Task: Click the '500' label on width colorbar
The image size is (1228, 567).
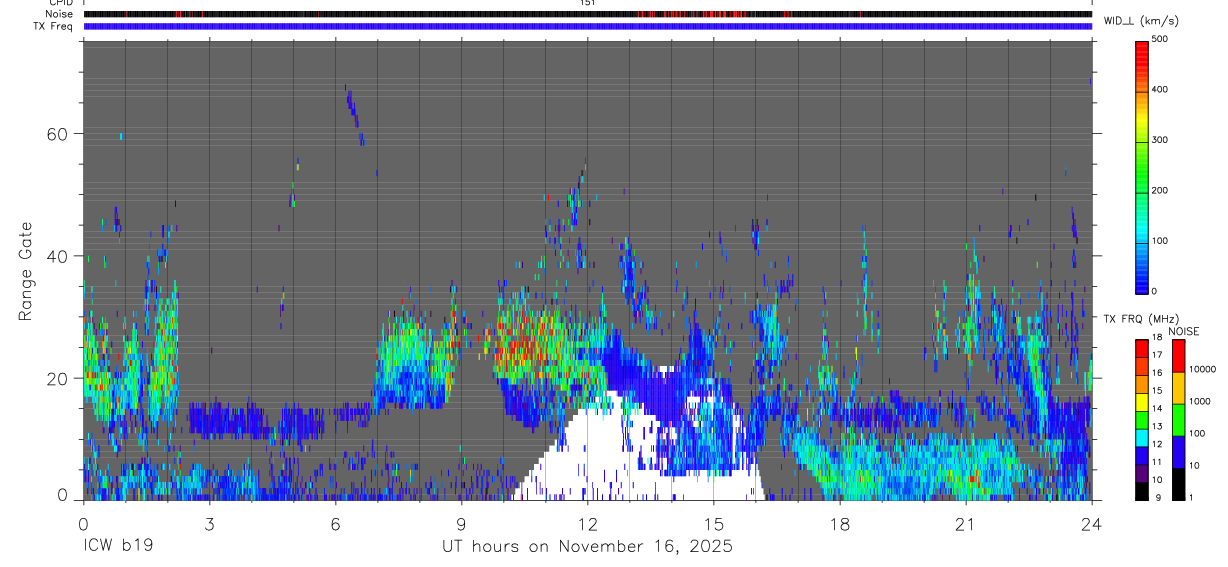Action: coord(1160,39)
